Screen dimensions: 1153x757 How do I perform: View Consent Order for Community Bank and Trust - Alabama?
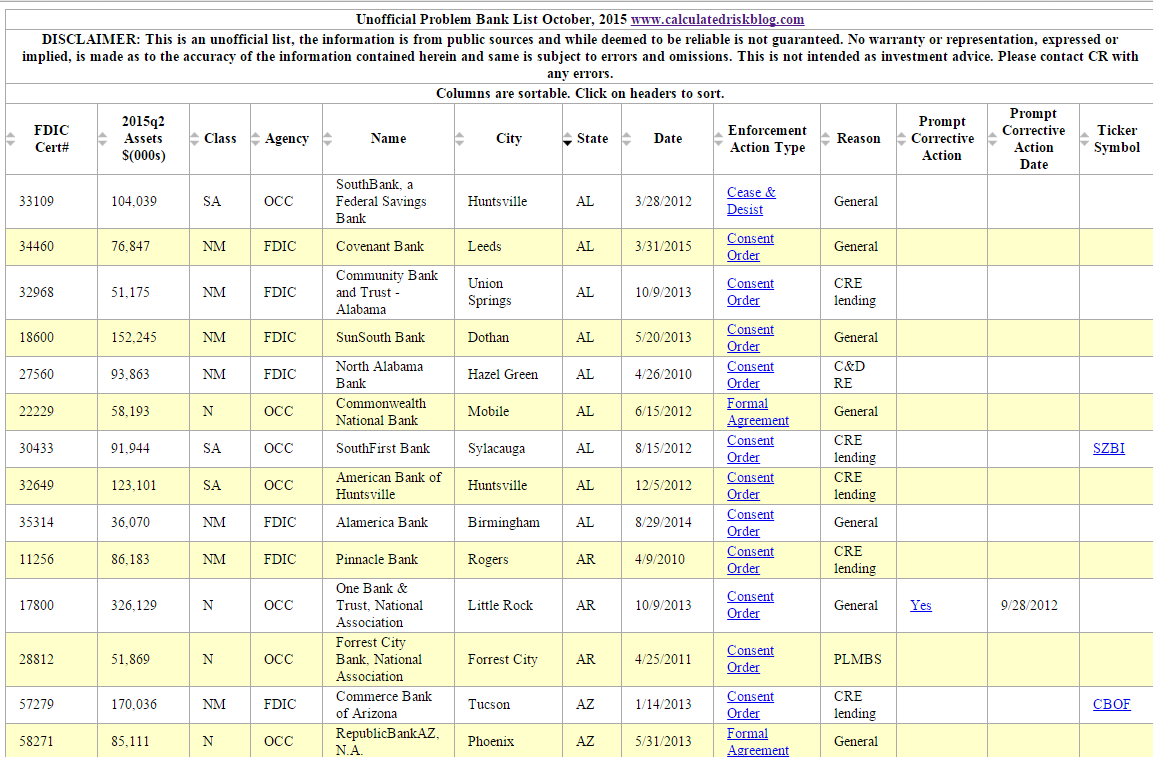coord(750,292)
